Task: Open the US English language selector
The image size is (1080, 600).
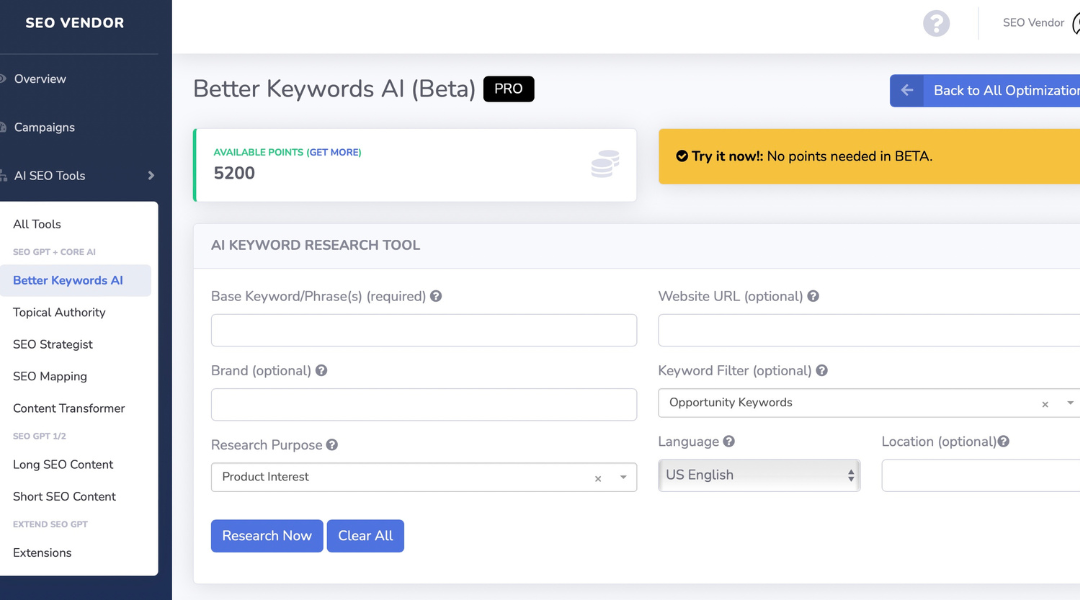Action: [759, 475]
